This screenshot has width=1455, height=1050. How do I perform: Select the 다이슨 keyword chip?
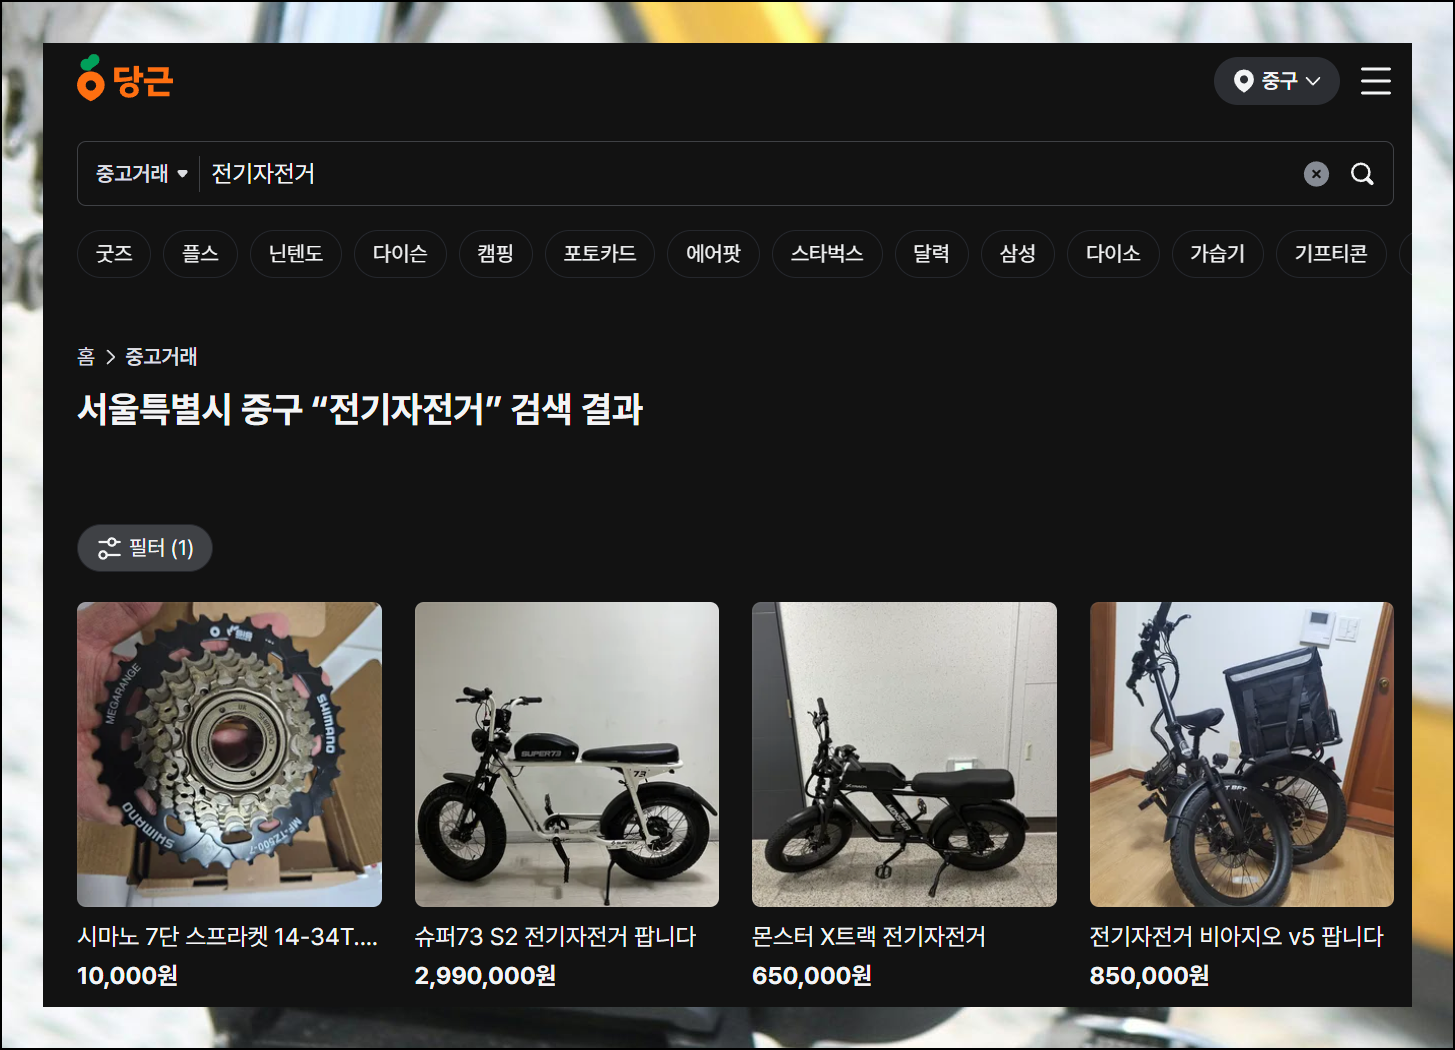point(400,254)
